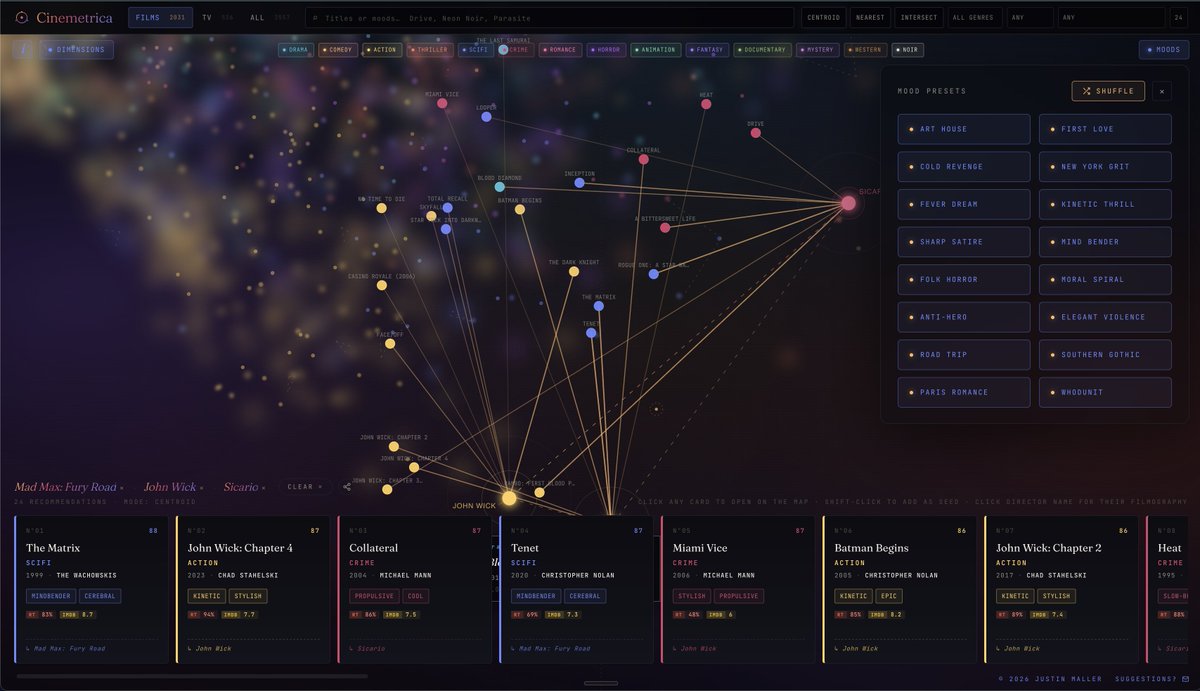Open The Matrix recommendation card
The image size is (1200, 691).
(92, 589)
